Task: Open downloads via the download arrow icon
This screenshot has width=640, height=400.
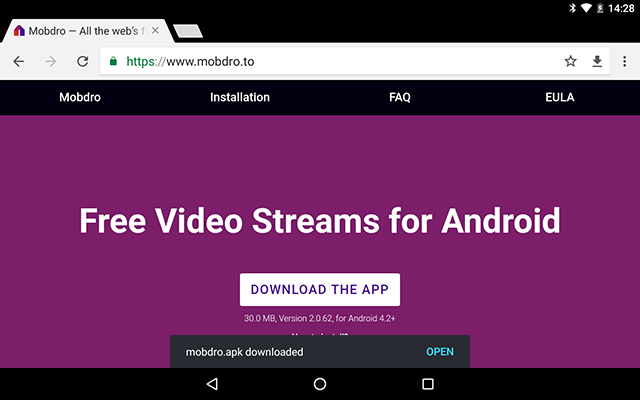Action: 597,61
